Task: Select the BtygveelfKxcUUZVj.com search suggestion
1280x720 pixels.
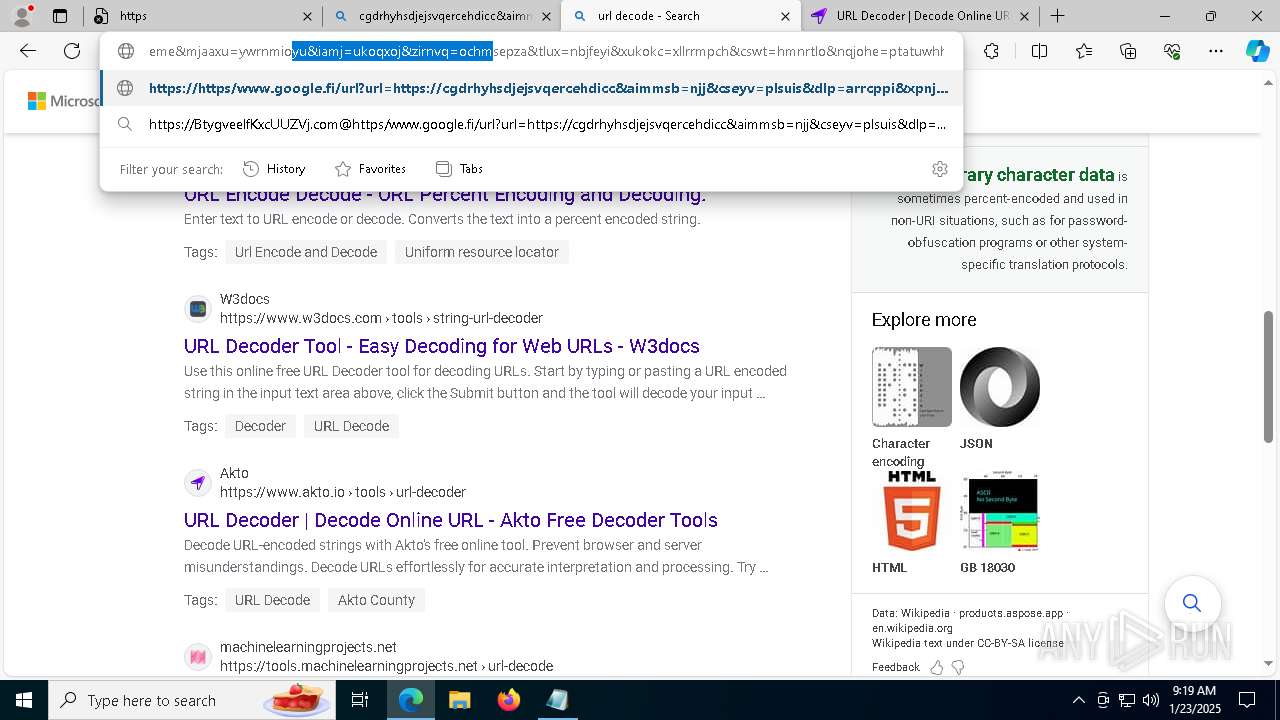Action: click(x=531, y=124)
